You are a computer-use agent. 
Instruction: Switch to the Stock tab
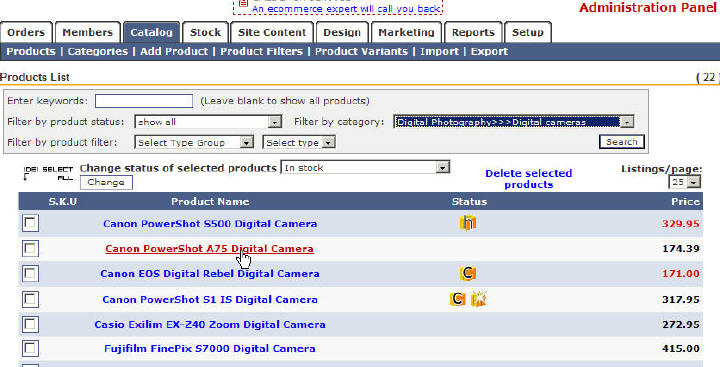(x=205, y=33)
